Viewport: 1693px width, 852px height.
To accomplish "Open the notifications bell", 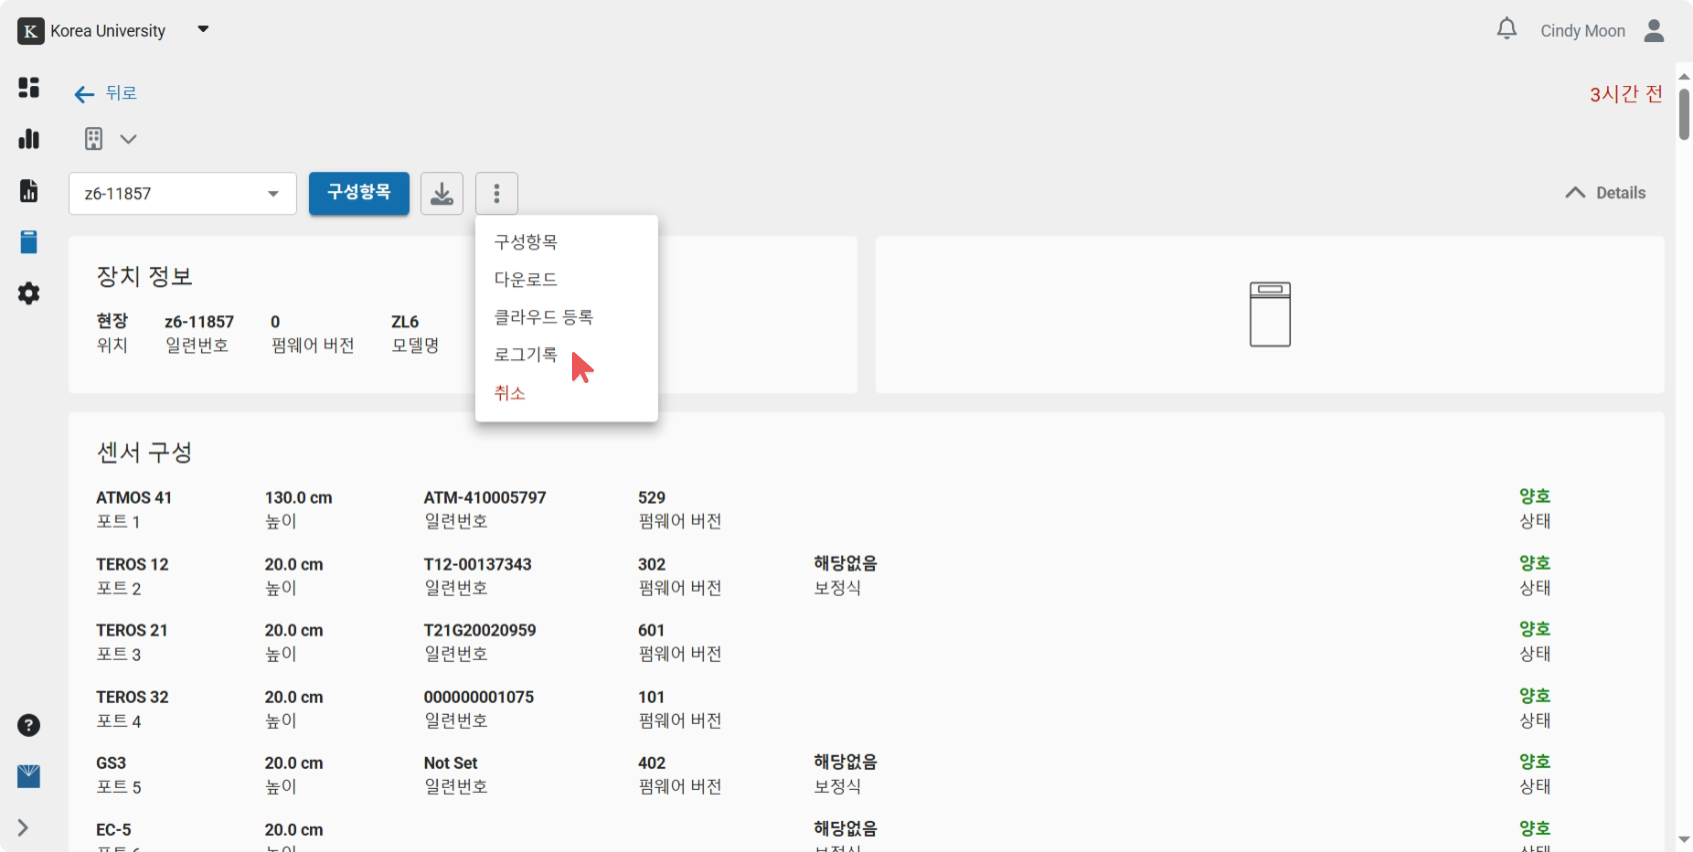I will click(1507, 29).
